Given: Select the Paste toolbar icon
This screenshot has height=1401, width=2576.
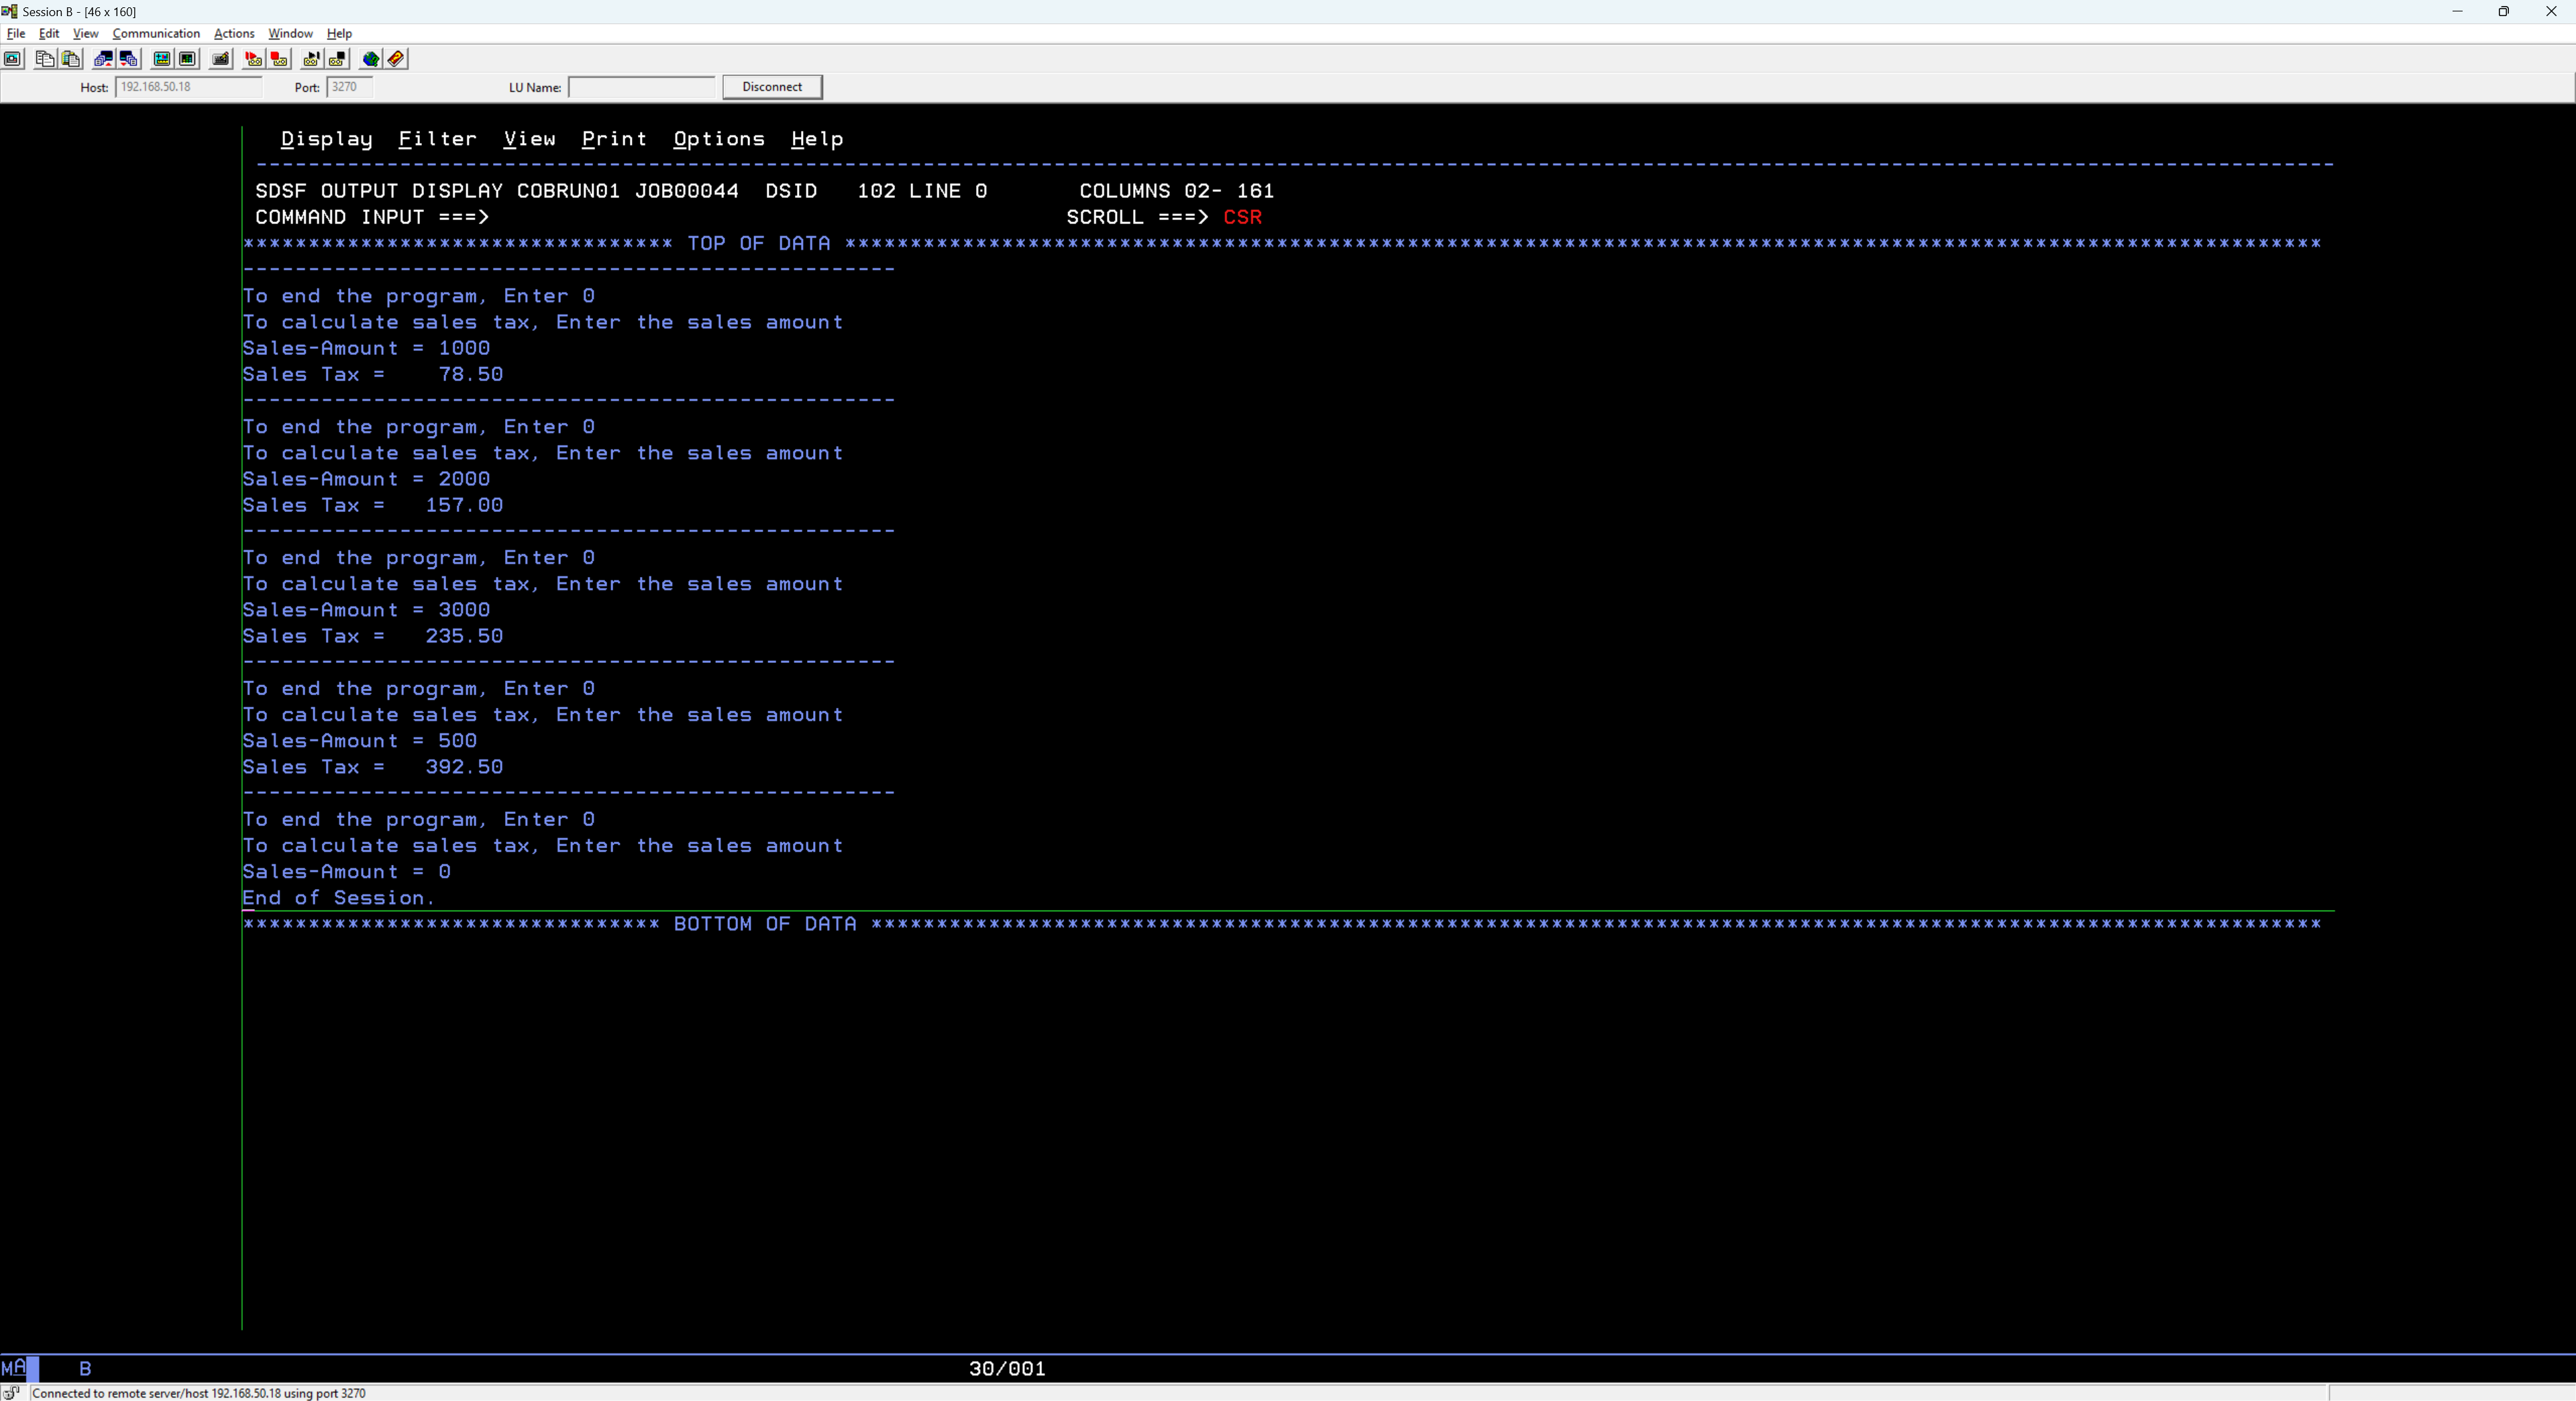Looking at the screenshot, I should coord(70,59).
